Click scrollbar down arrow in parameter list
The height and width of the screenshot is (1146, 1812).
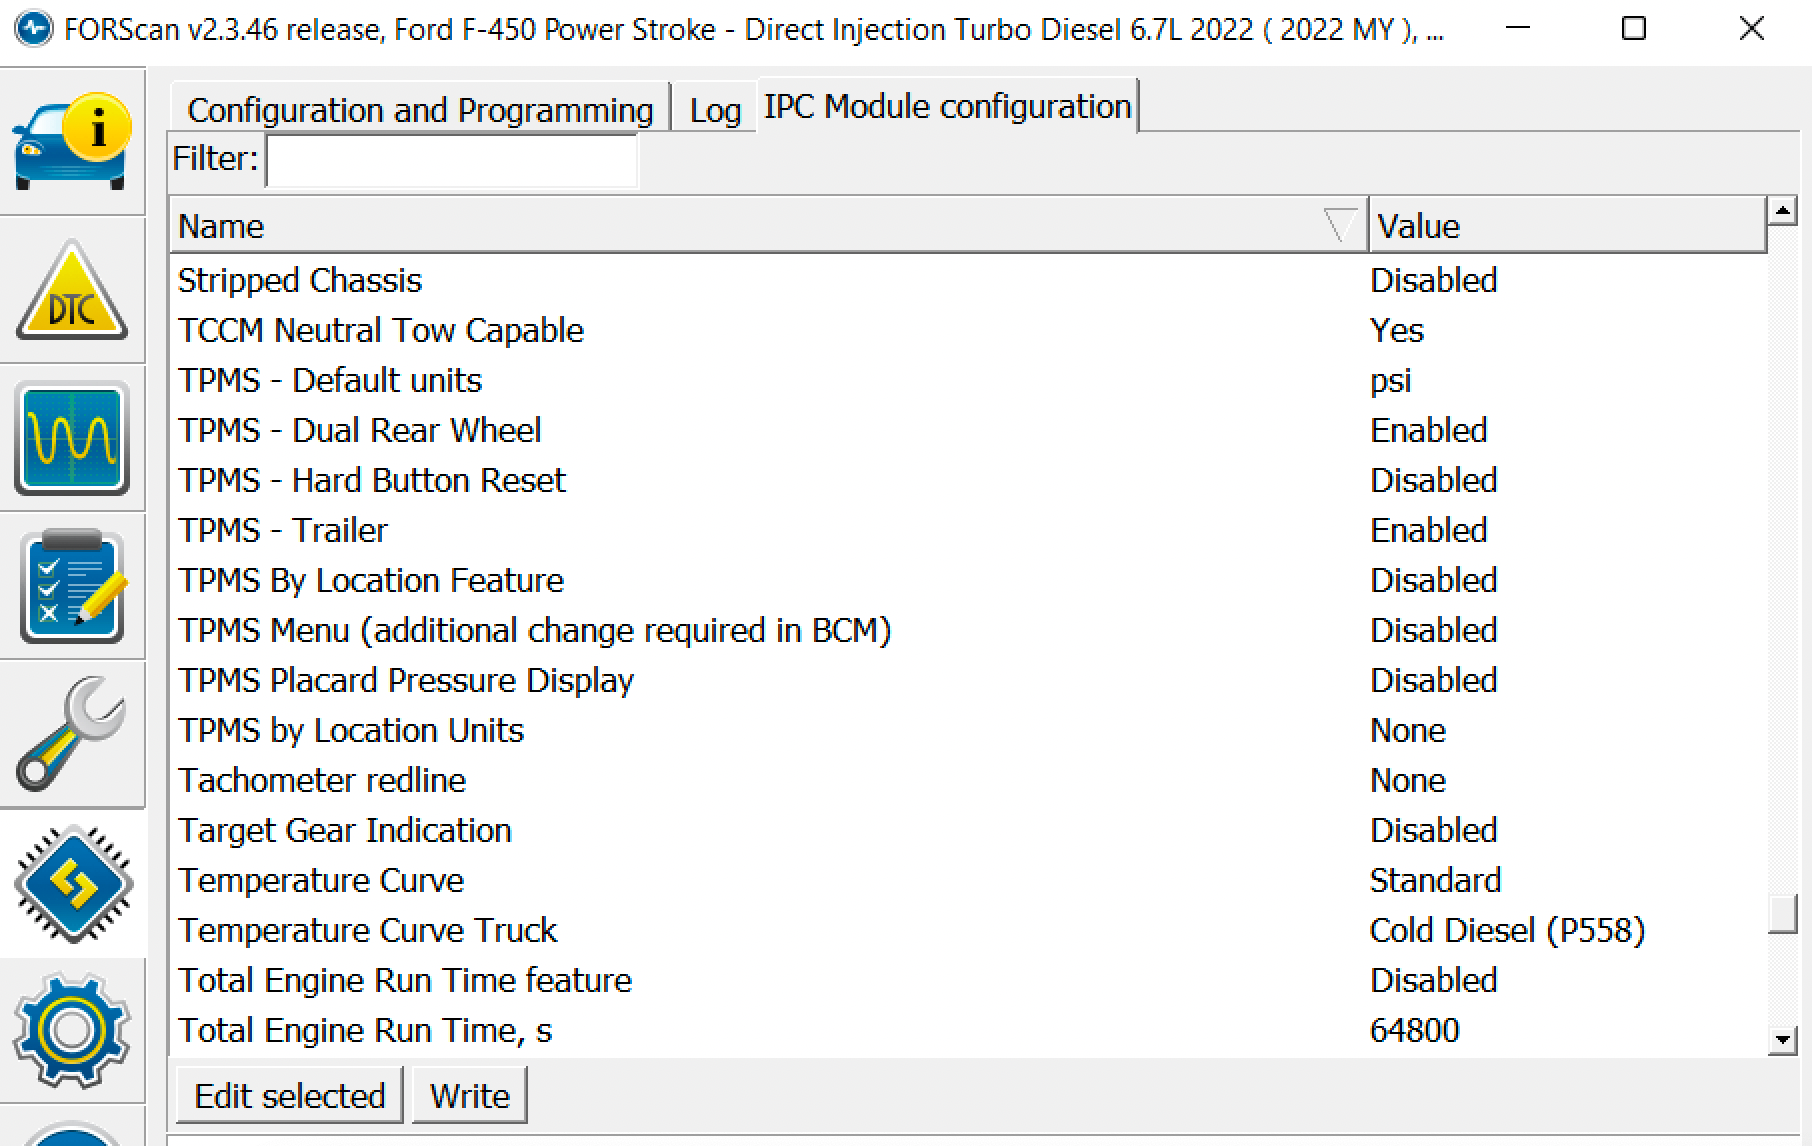(x=1782, y=1040)
